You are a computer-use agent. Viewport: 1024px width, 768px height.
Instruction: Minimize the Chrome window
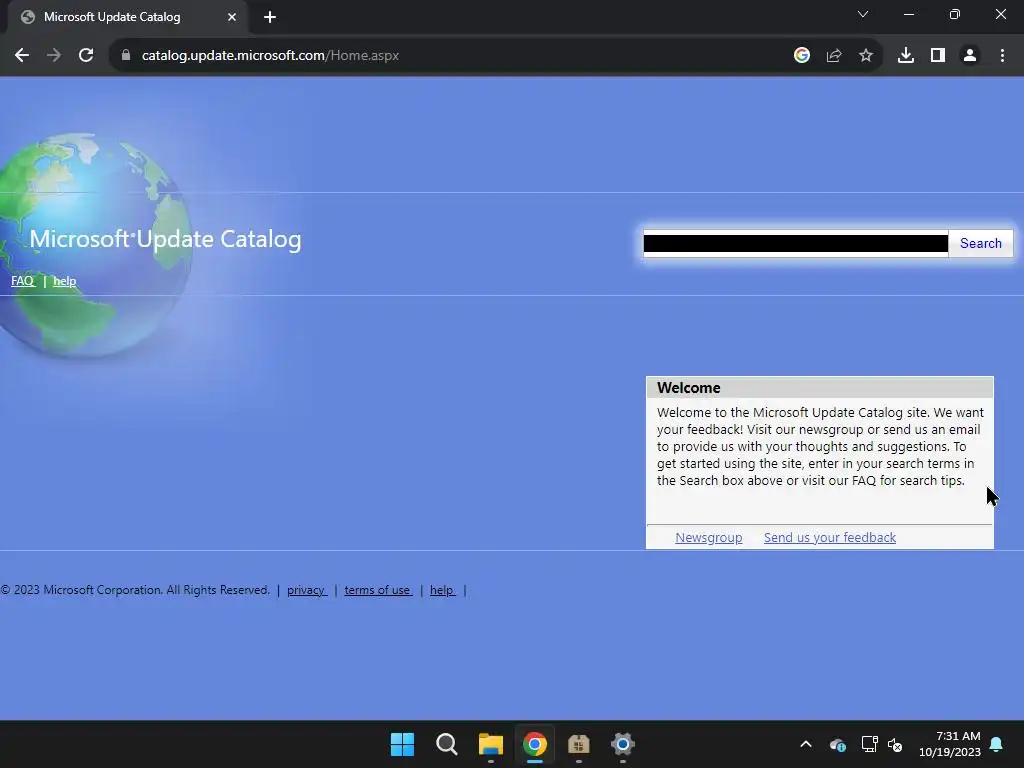click(908, 14)
